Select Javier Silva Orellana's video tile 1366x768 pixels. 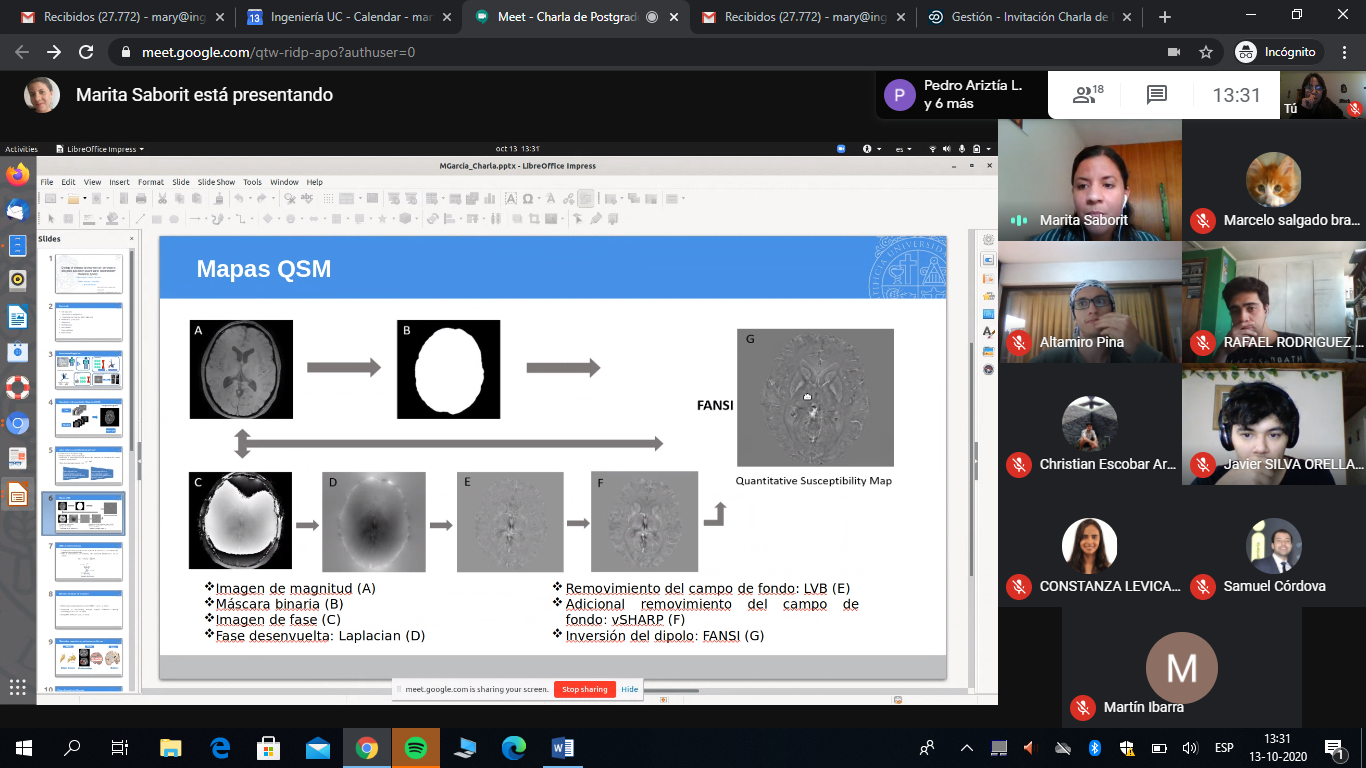(x=1273, y=425)
